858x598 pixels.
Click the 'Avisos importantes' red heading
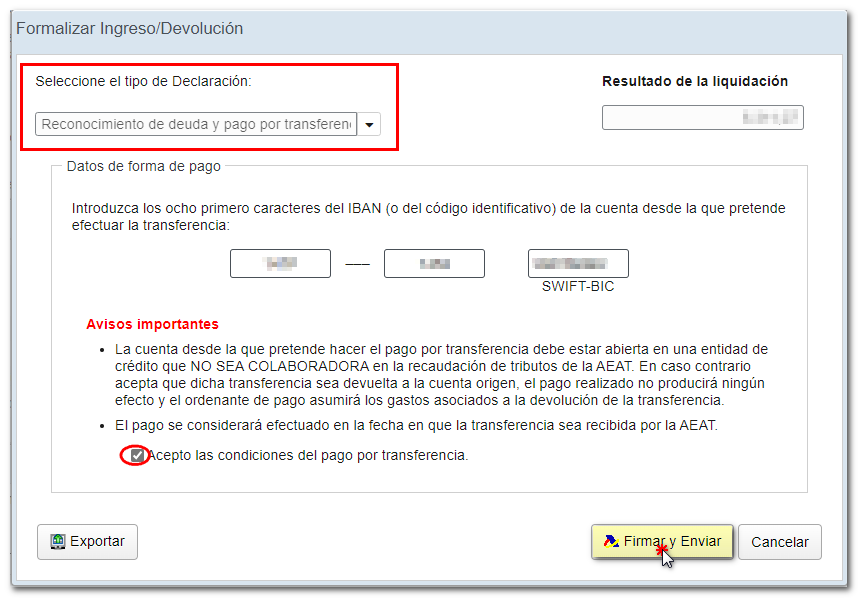pyautogui.click(x=152, y=325)
